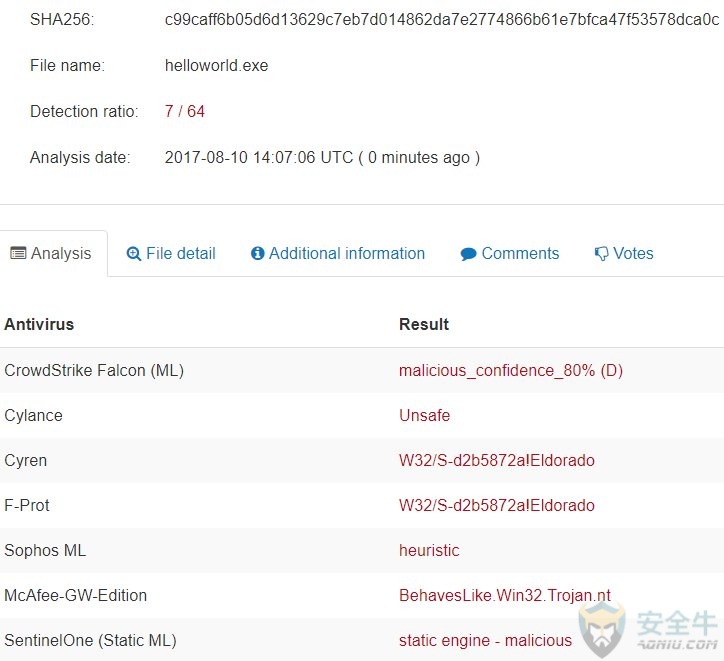Click the heuristic result for Sophos ML
The width and height of the screenshot is (724, 661).
(x=429, y=550)
